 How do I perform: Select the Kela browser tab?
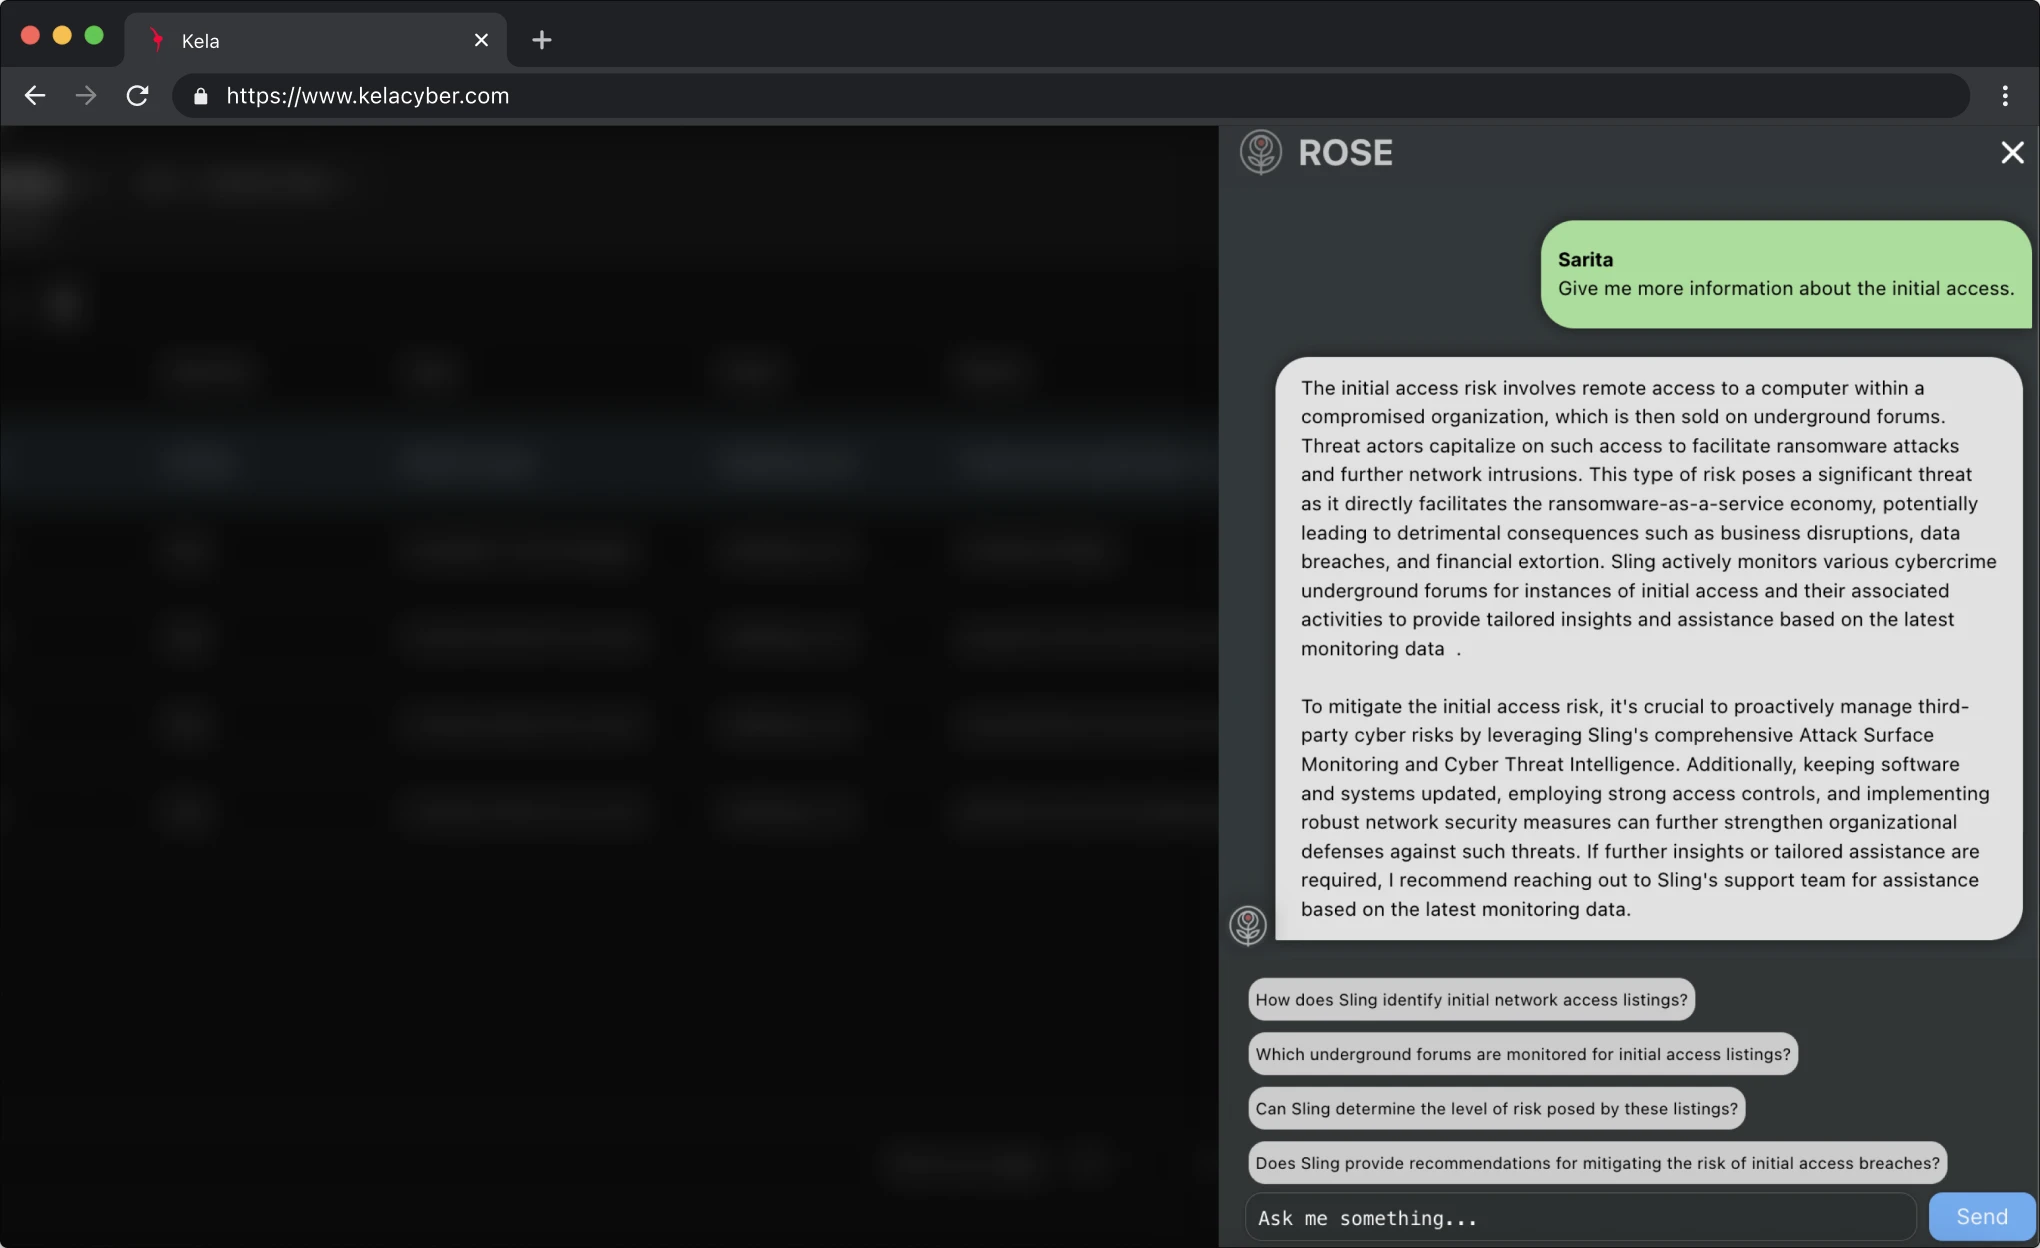pos(315,40)
